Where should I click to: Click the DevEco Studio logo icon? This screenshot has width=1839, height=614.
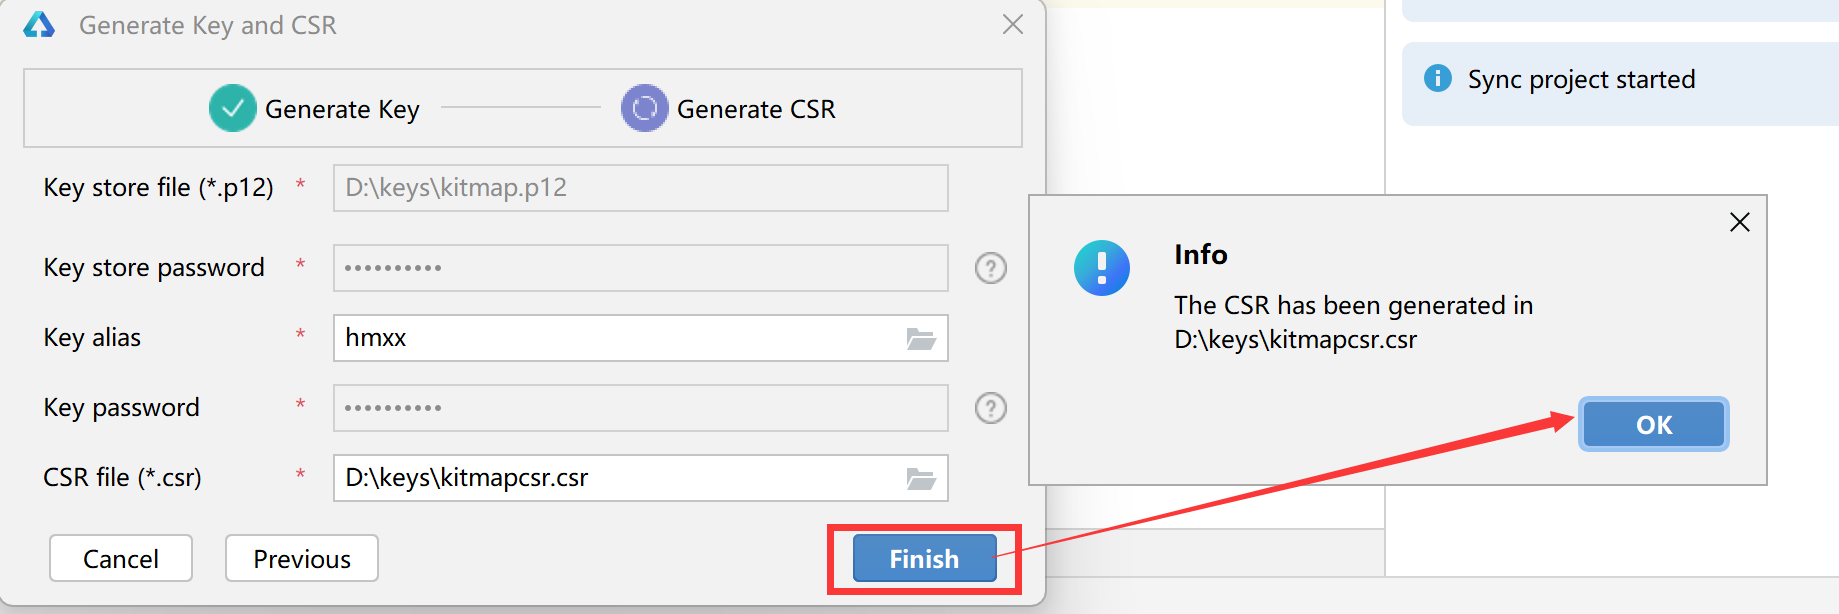pyautogui.click(x=39, y=25)
